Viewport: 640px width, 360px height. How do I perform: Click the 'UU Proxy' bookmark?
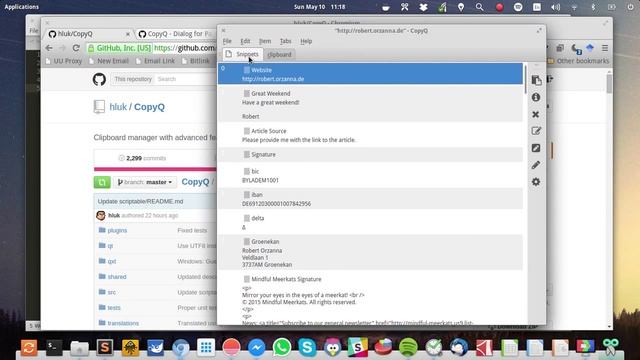click(64, 61)
